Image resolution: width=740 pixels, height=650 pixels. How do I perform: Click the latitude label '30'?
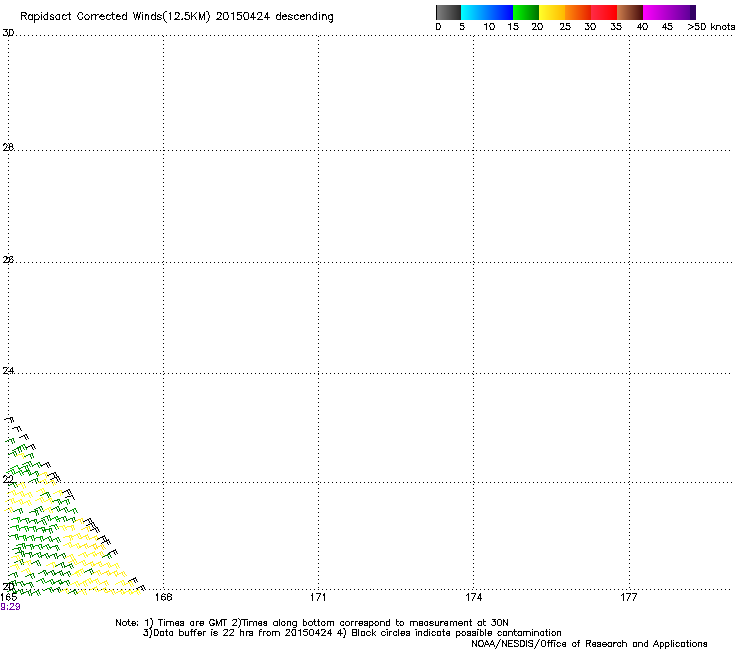(8, 33)
